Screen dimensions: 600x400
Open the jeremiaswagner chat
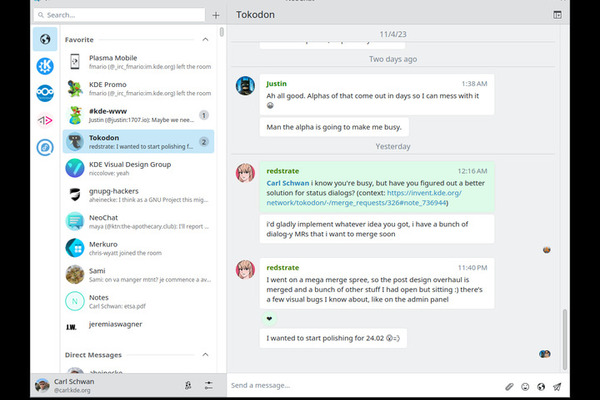pos(139,327)
